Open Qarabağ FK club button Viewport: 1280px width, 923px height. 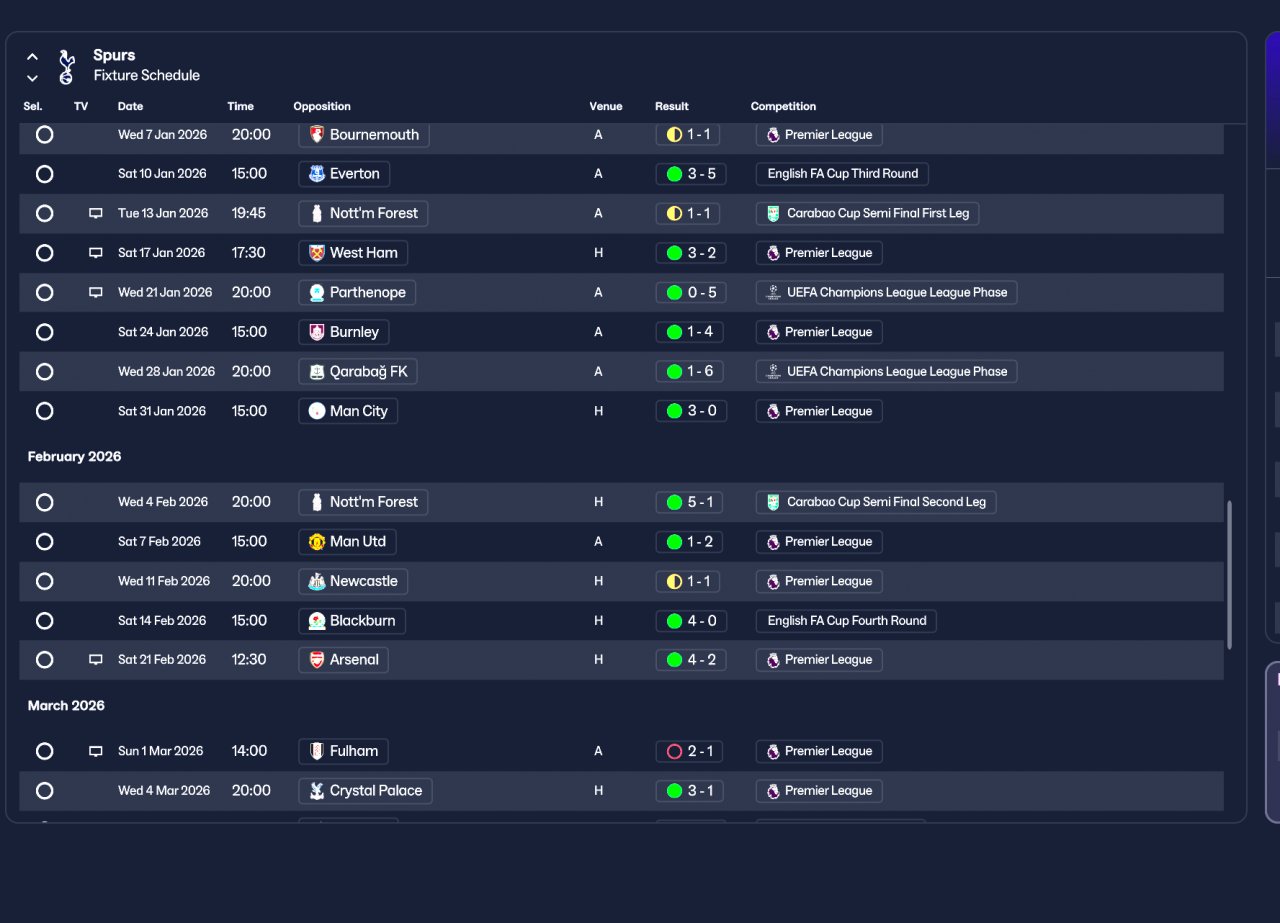coord(358,372)
